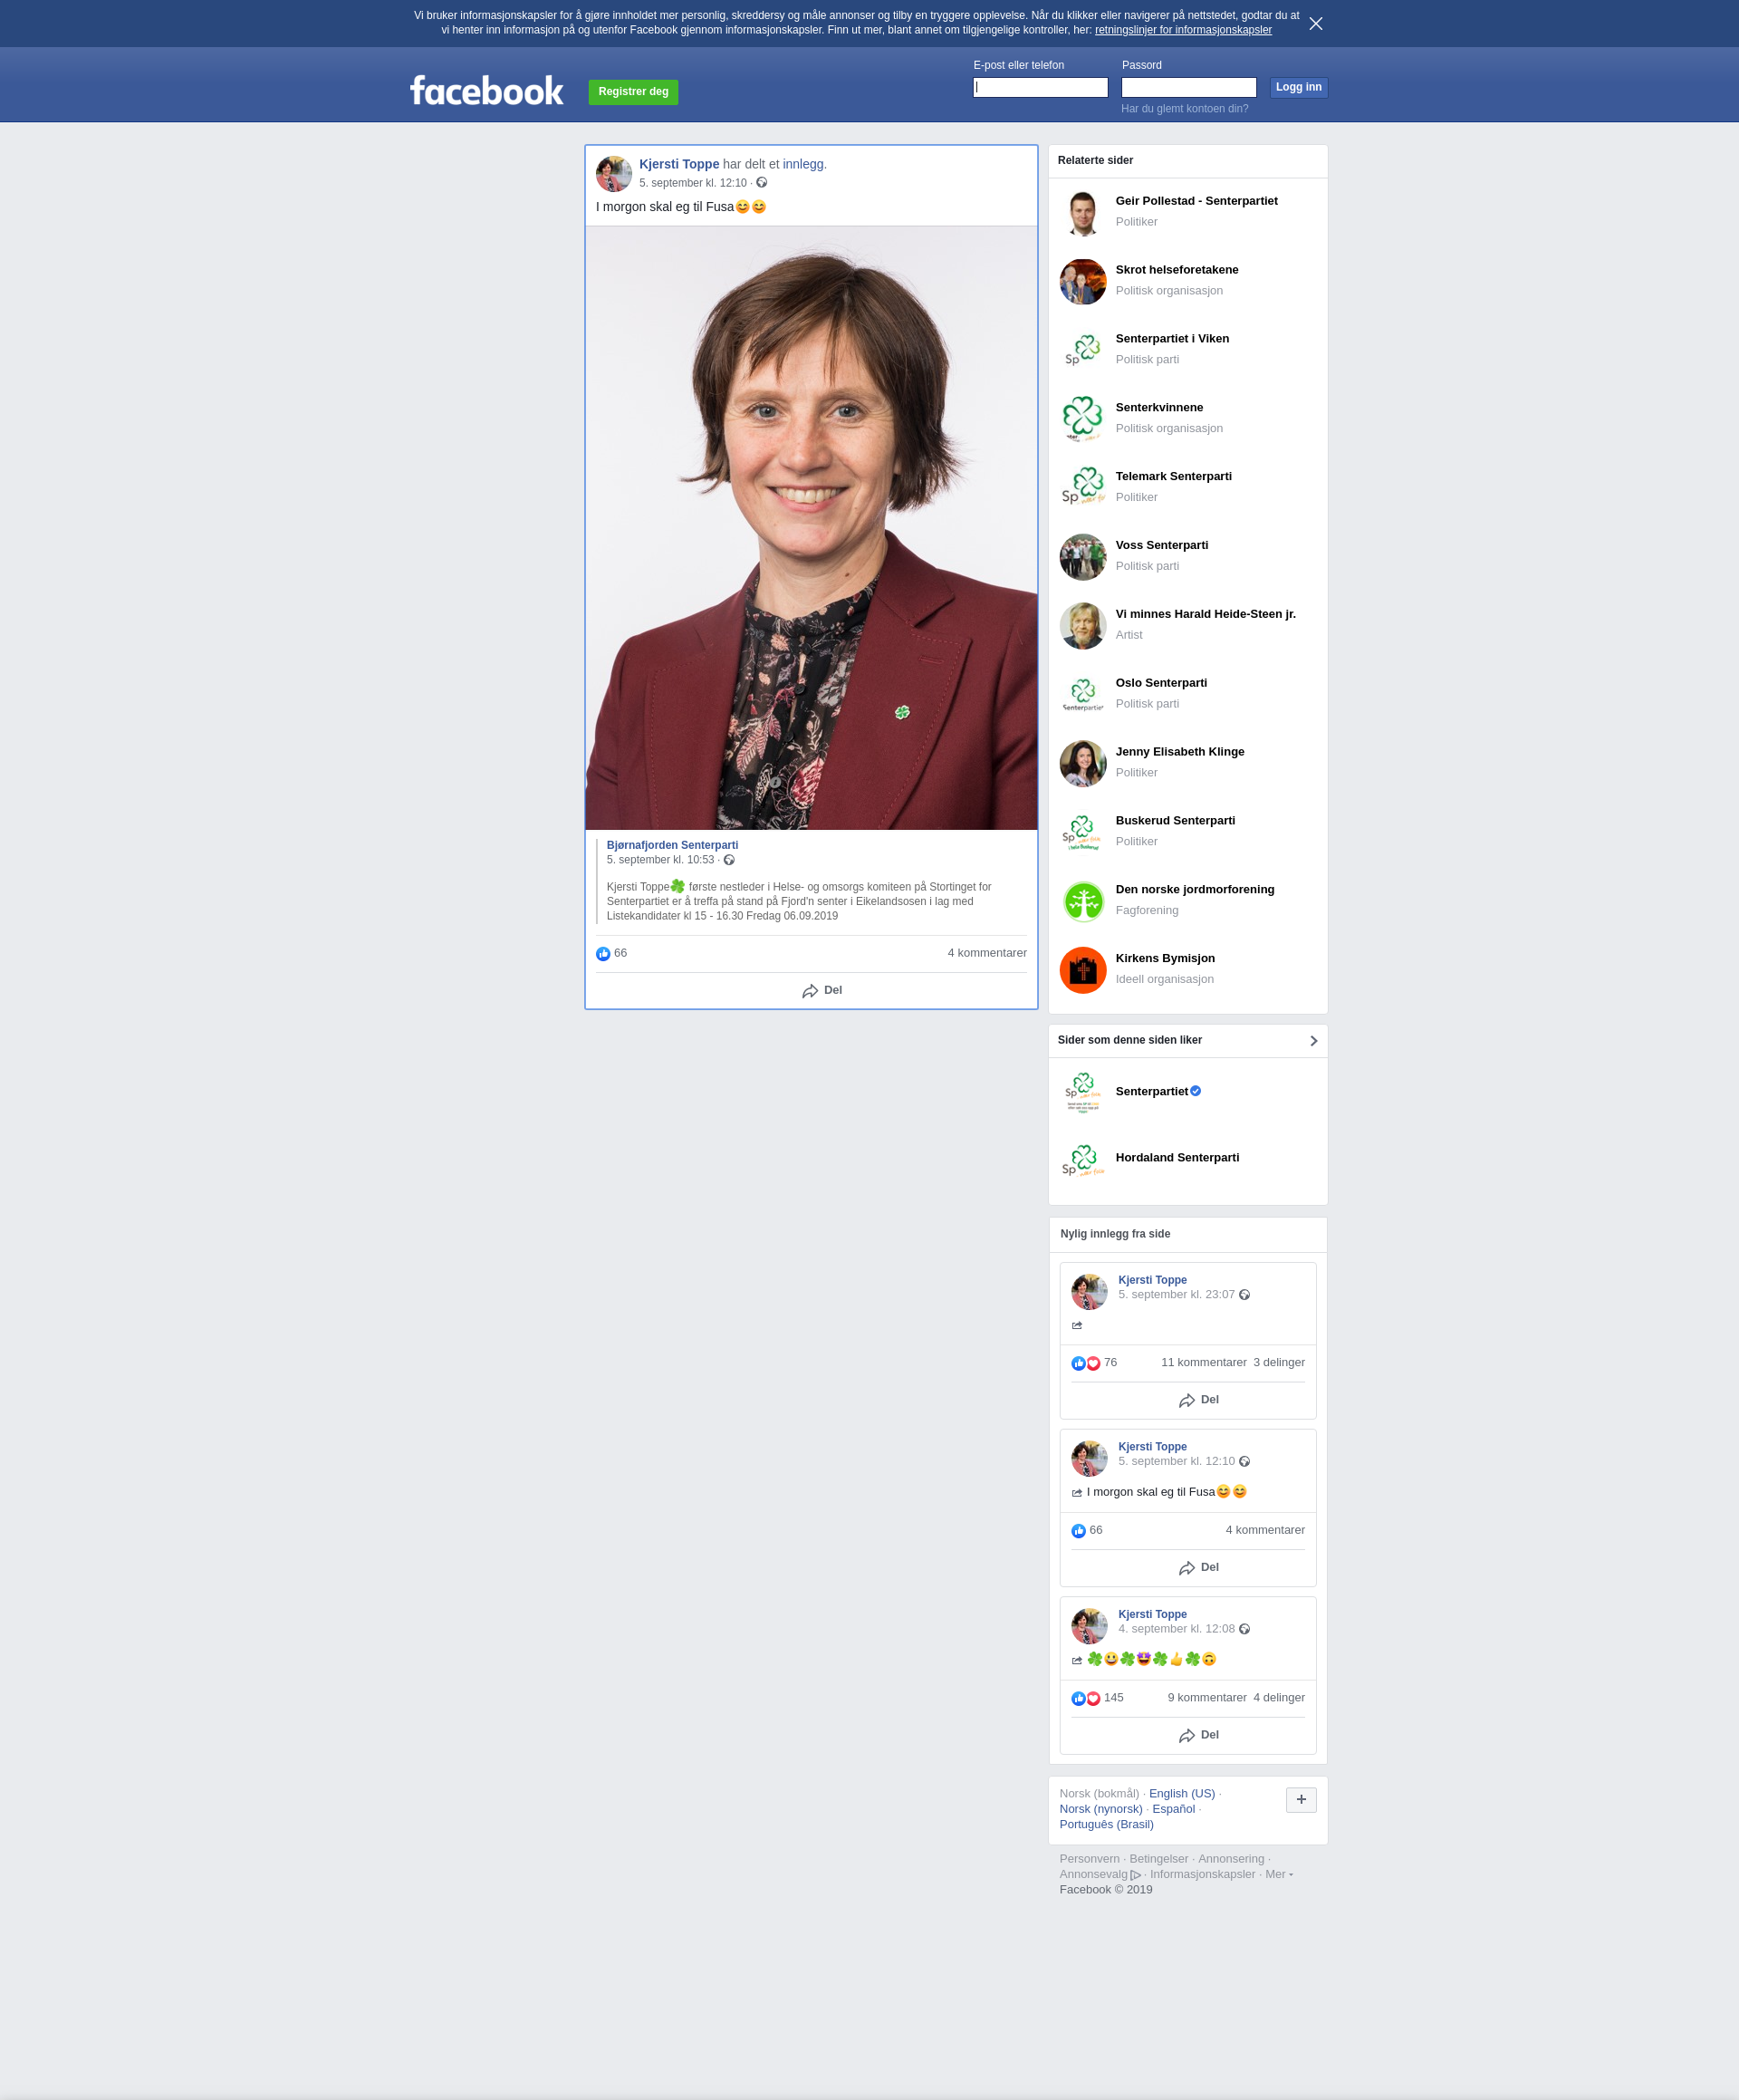This screenshot has height=2100, width=1739.
Task: Open the Facebook logo homepage
Action: pos(487,91)
